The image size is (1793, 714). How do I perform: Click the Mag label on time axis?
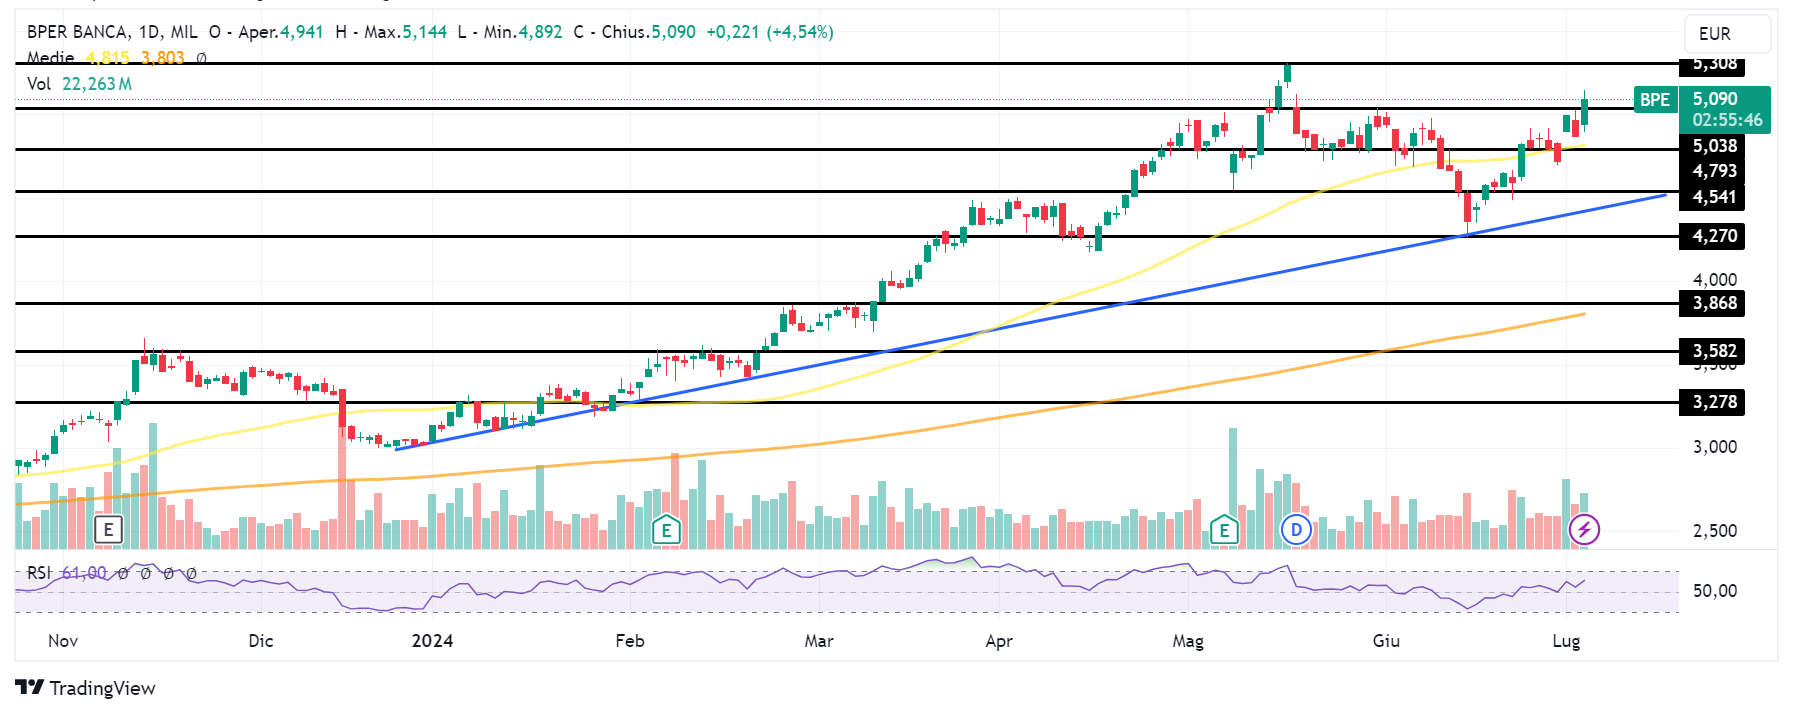(x=1188, y=641)
